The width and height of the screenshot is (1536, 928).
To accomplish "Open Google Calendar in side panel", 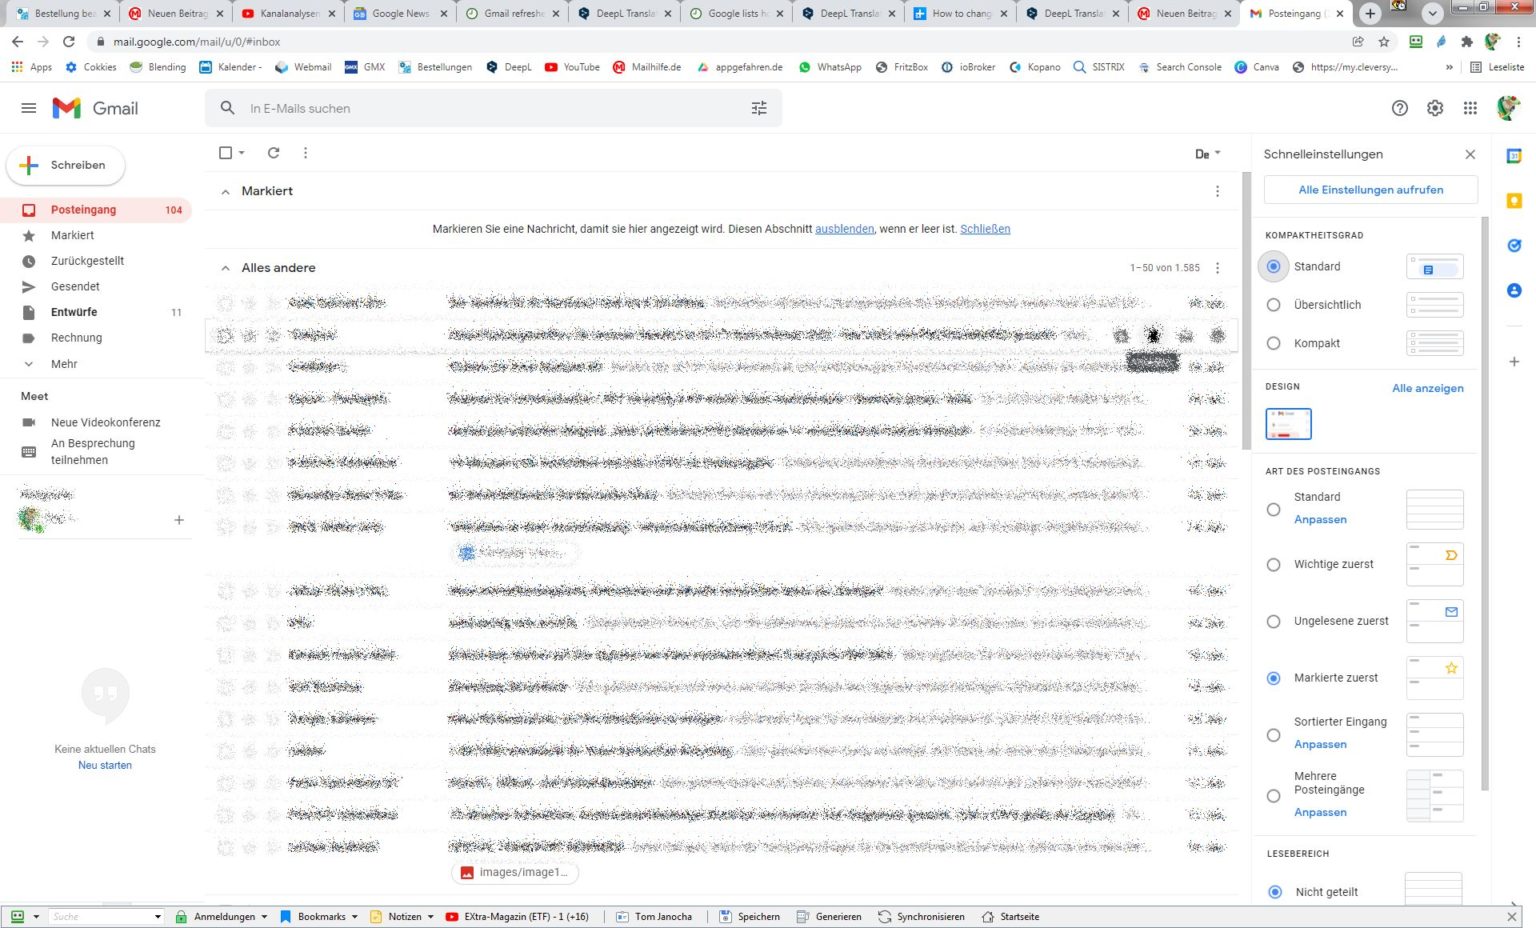I will [1514, 156].
